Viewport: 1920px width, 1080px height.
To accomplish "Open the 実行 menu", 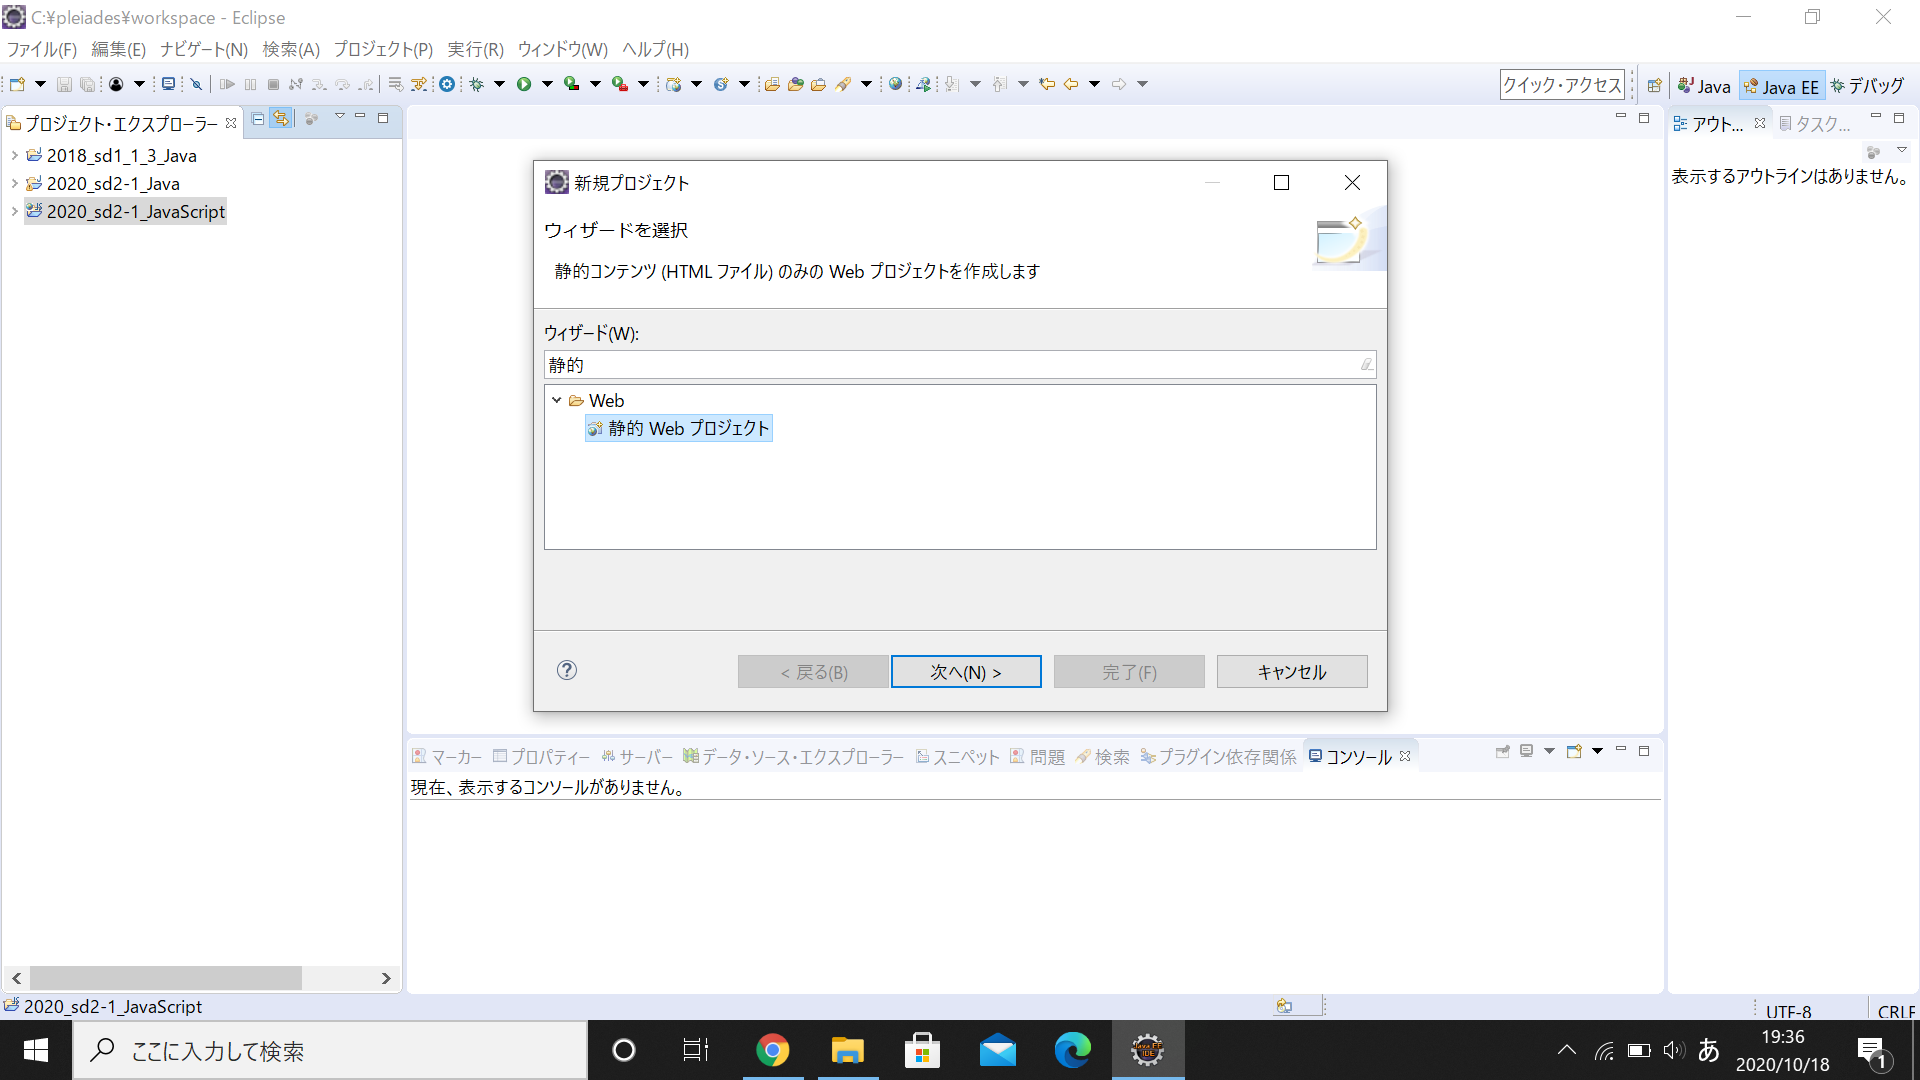I will pos(475,48).
